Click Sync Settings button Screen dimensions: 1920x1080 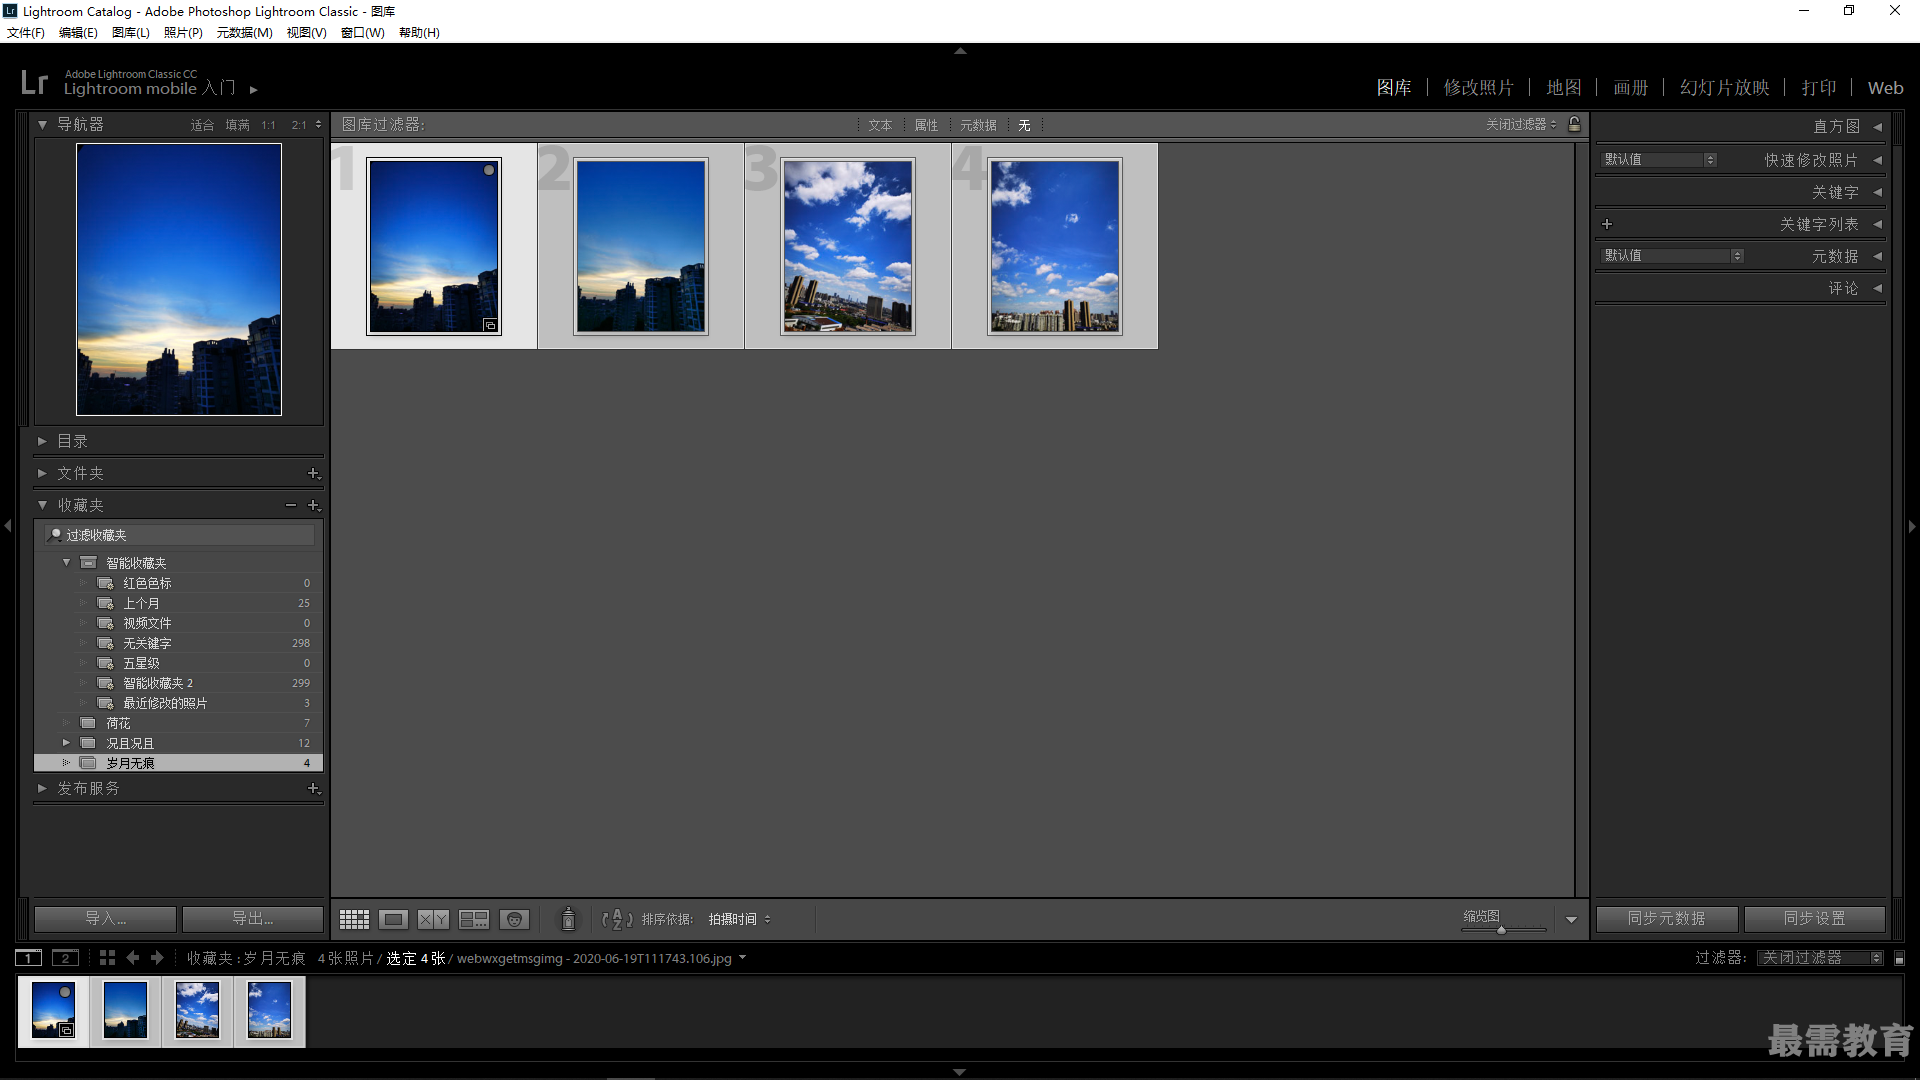[1815, 919]
